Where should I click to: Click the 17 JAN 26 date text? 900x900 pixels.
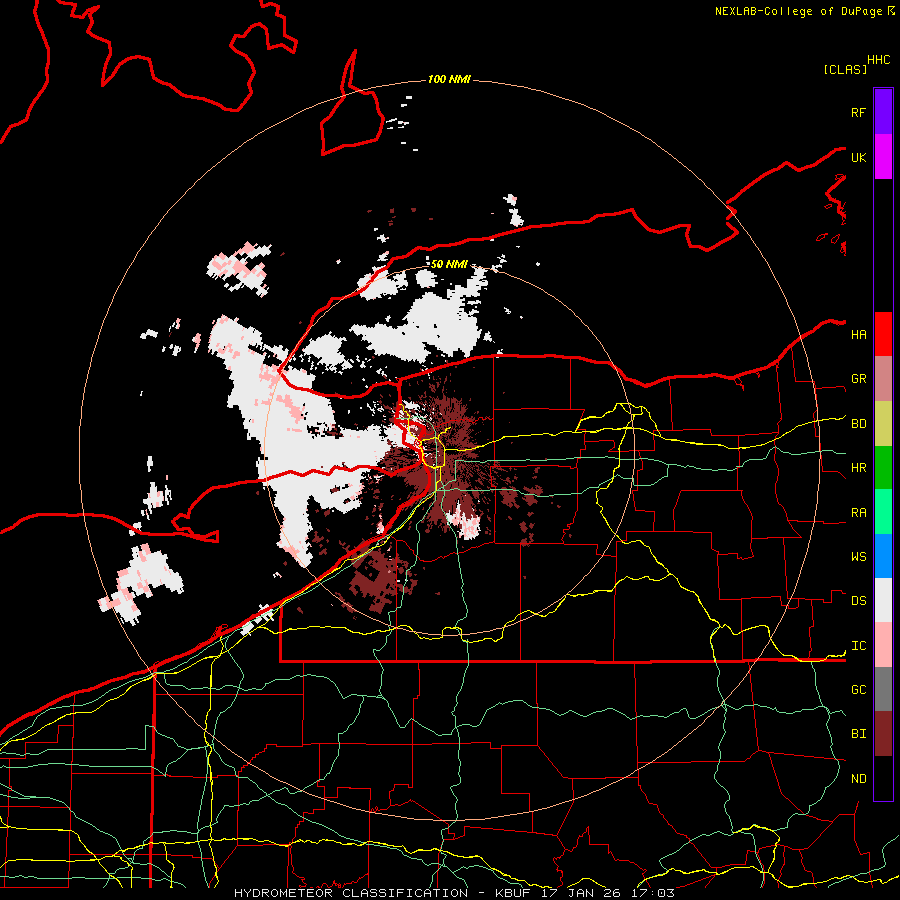pos(581,893)
